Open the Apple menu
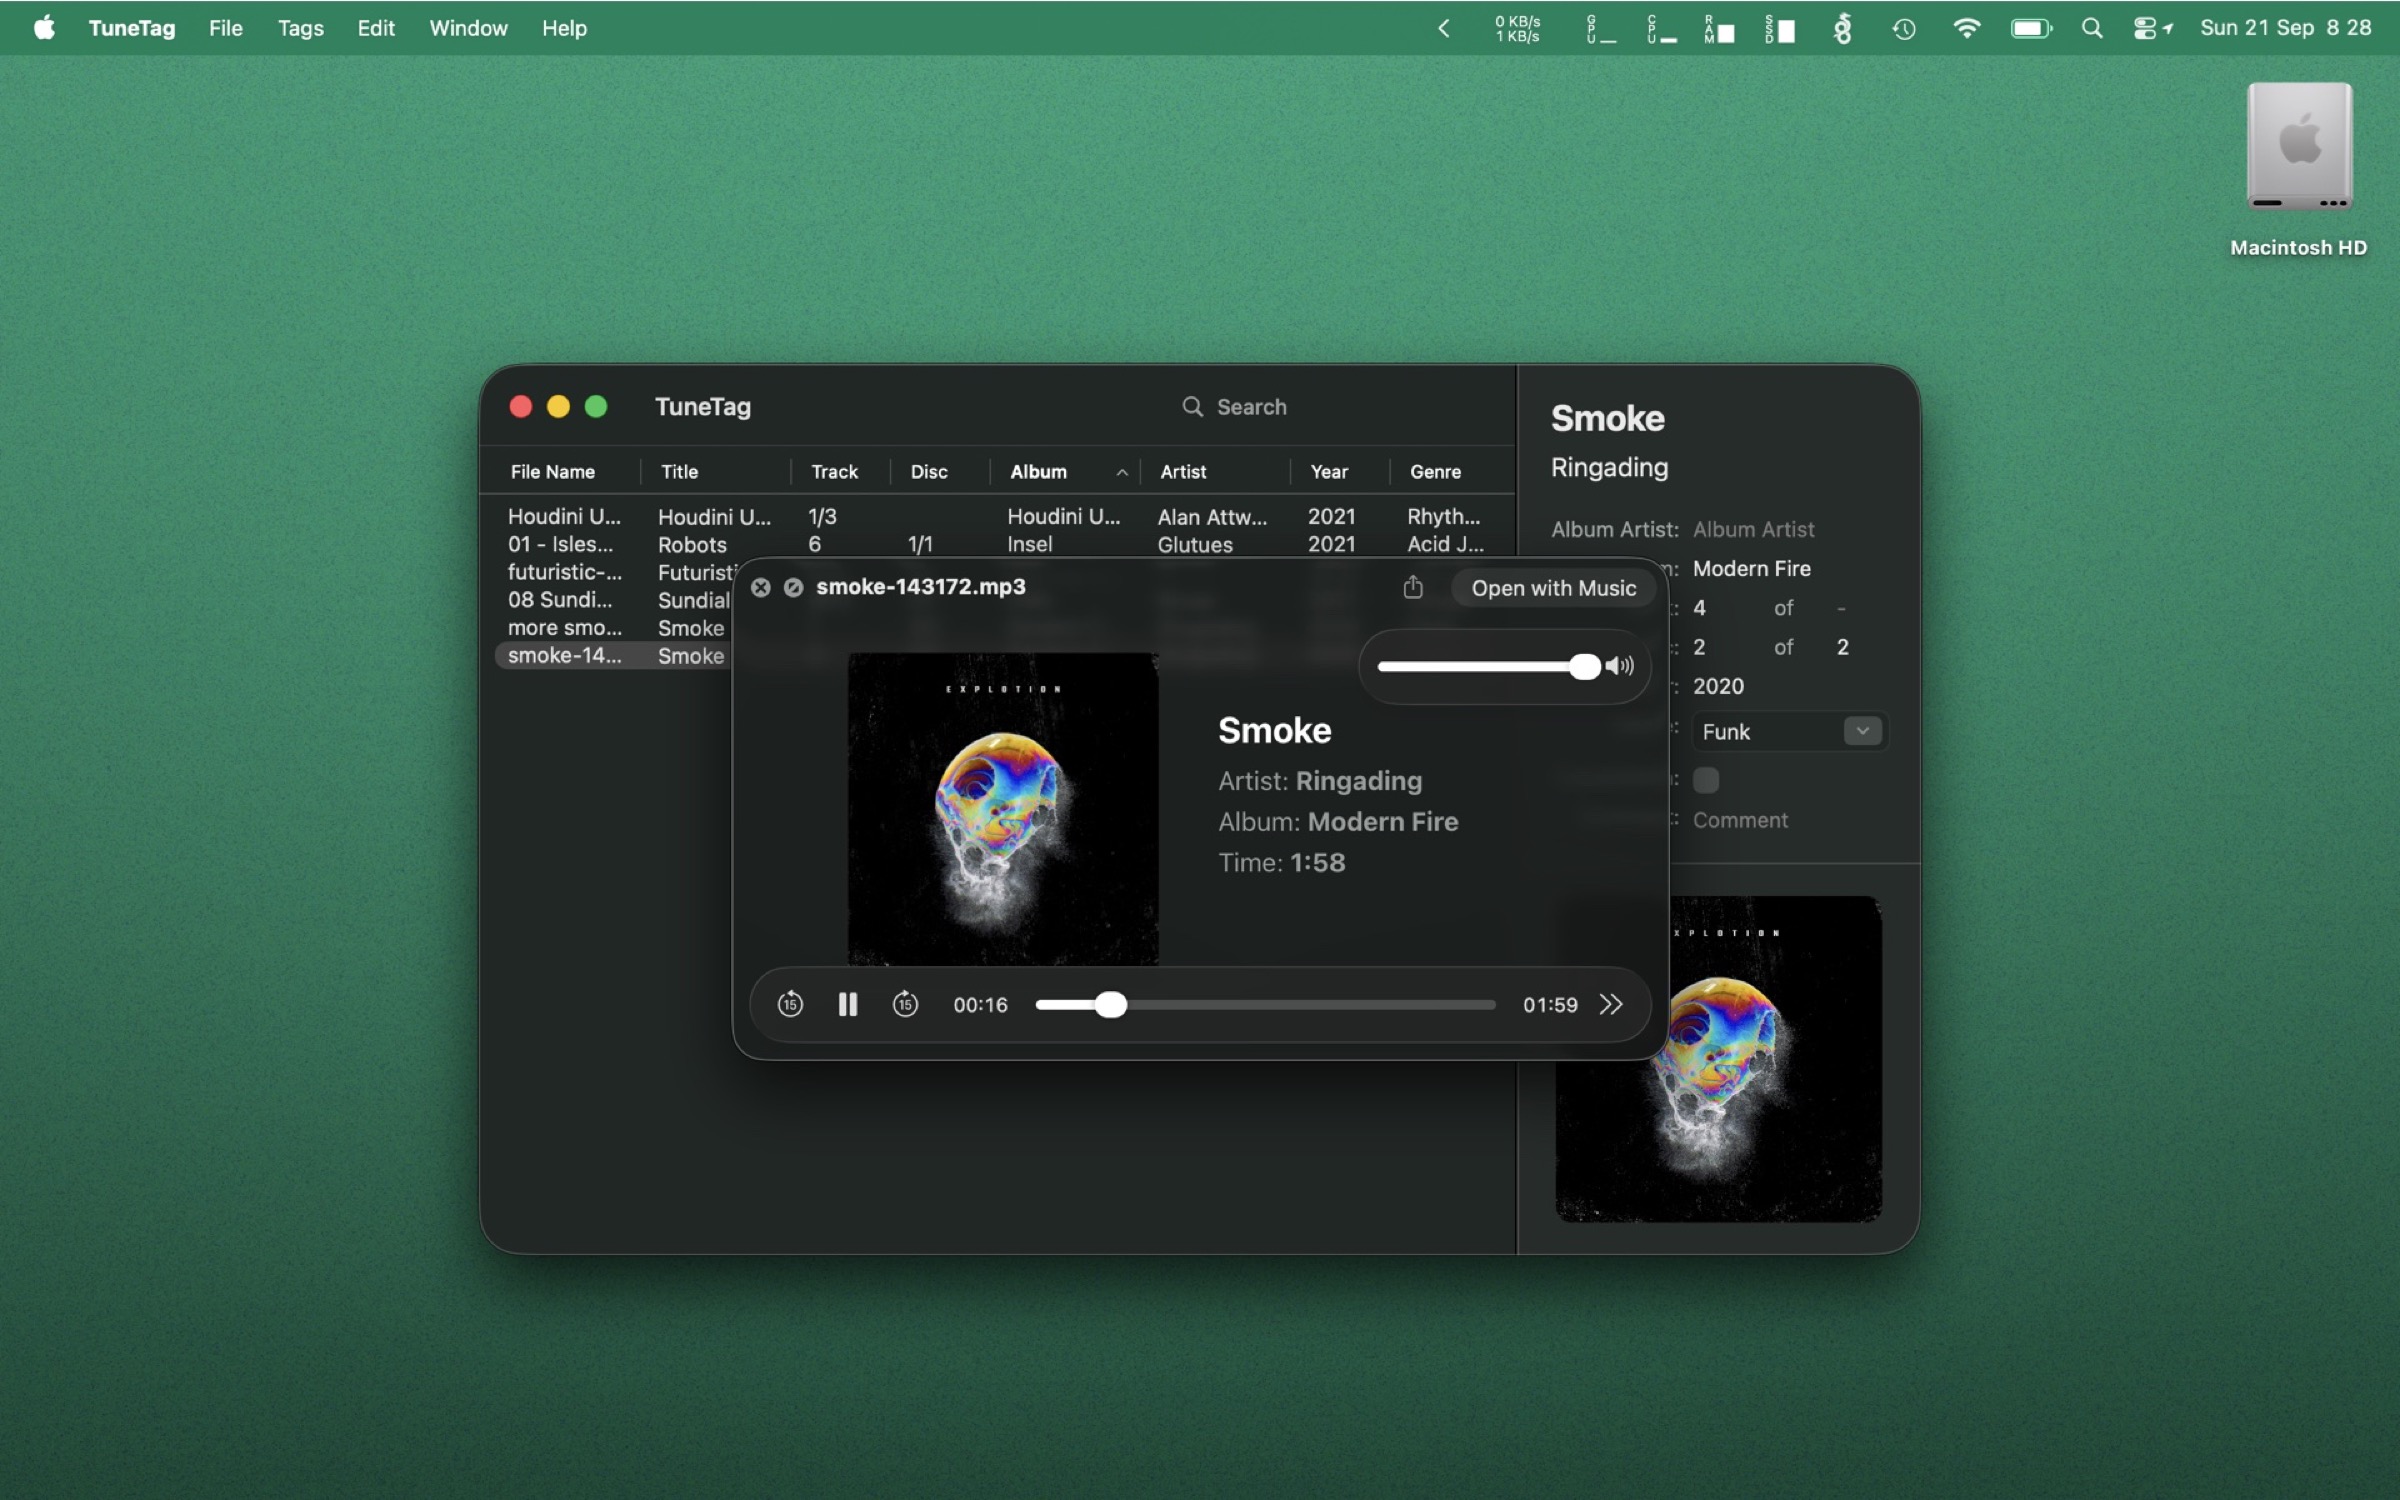Viewport: 2400px width, 1500px height. point(44,28)
